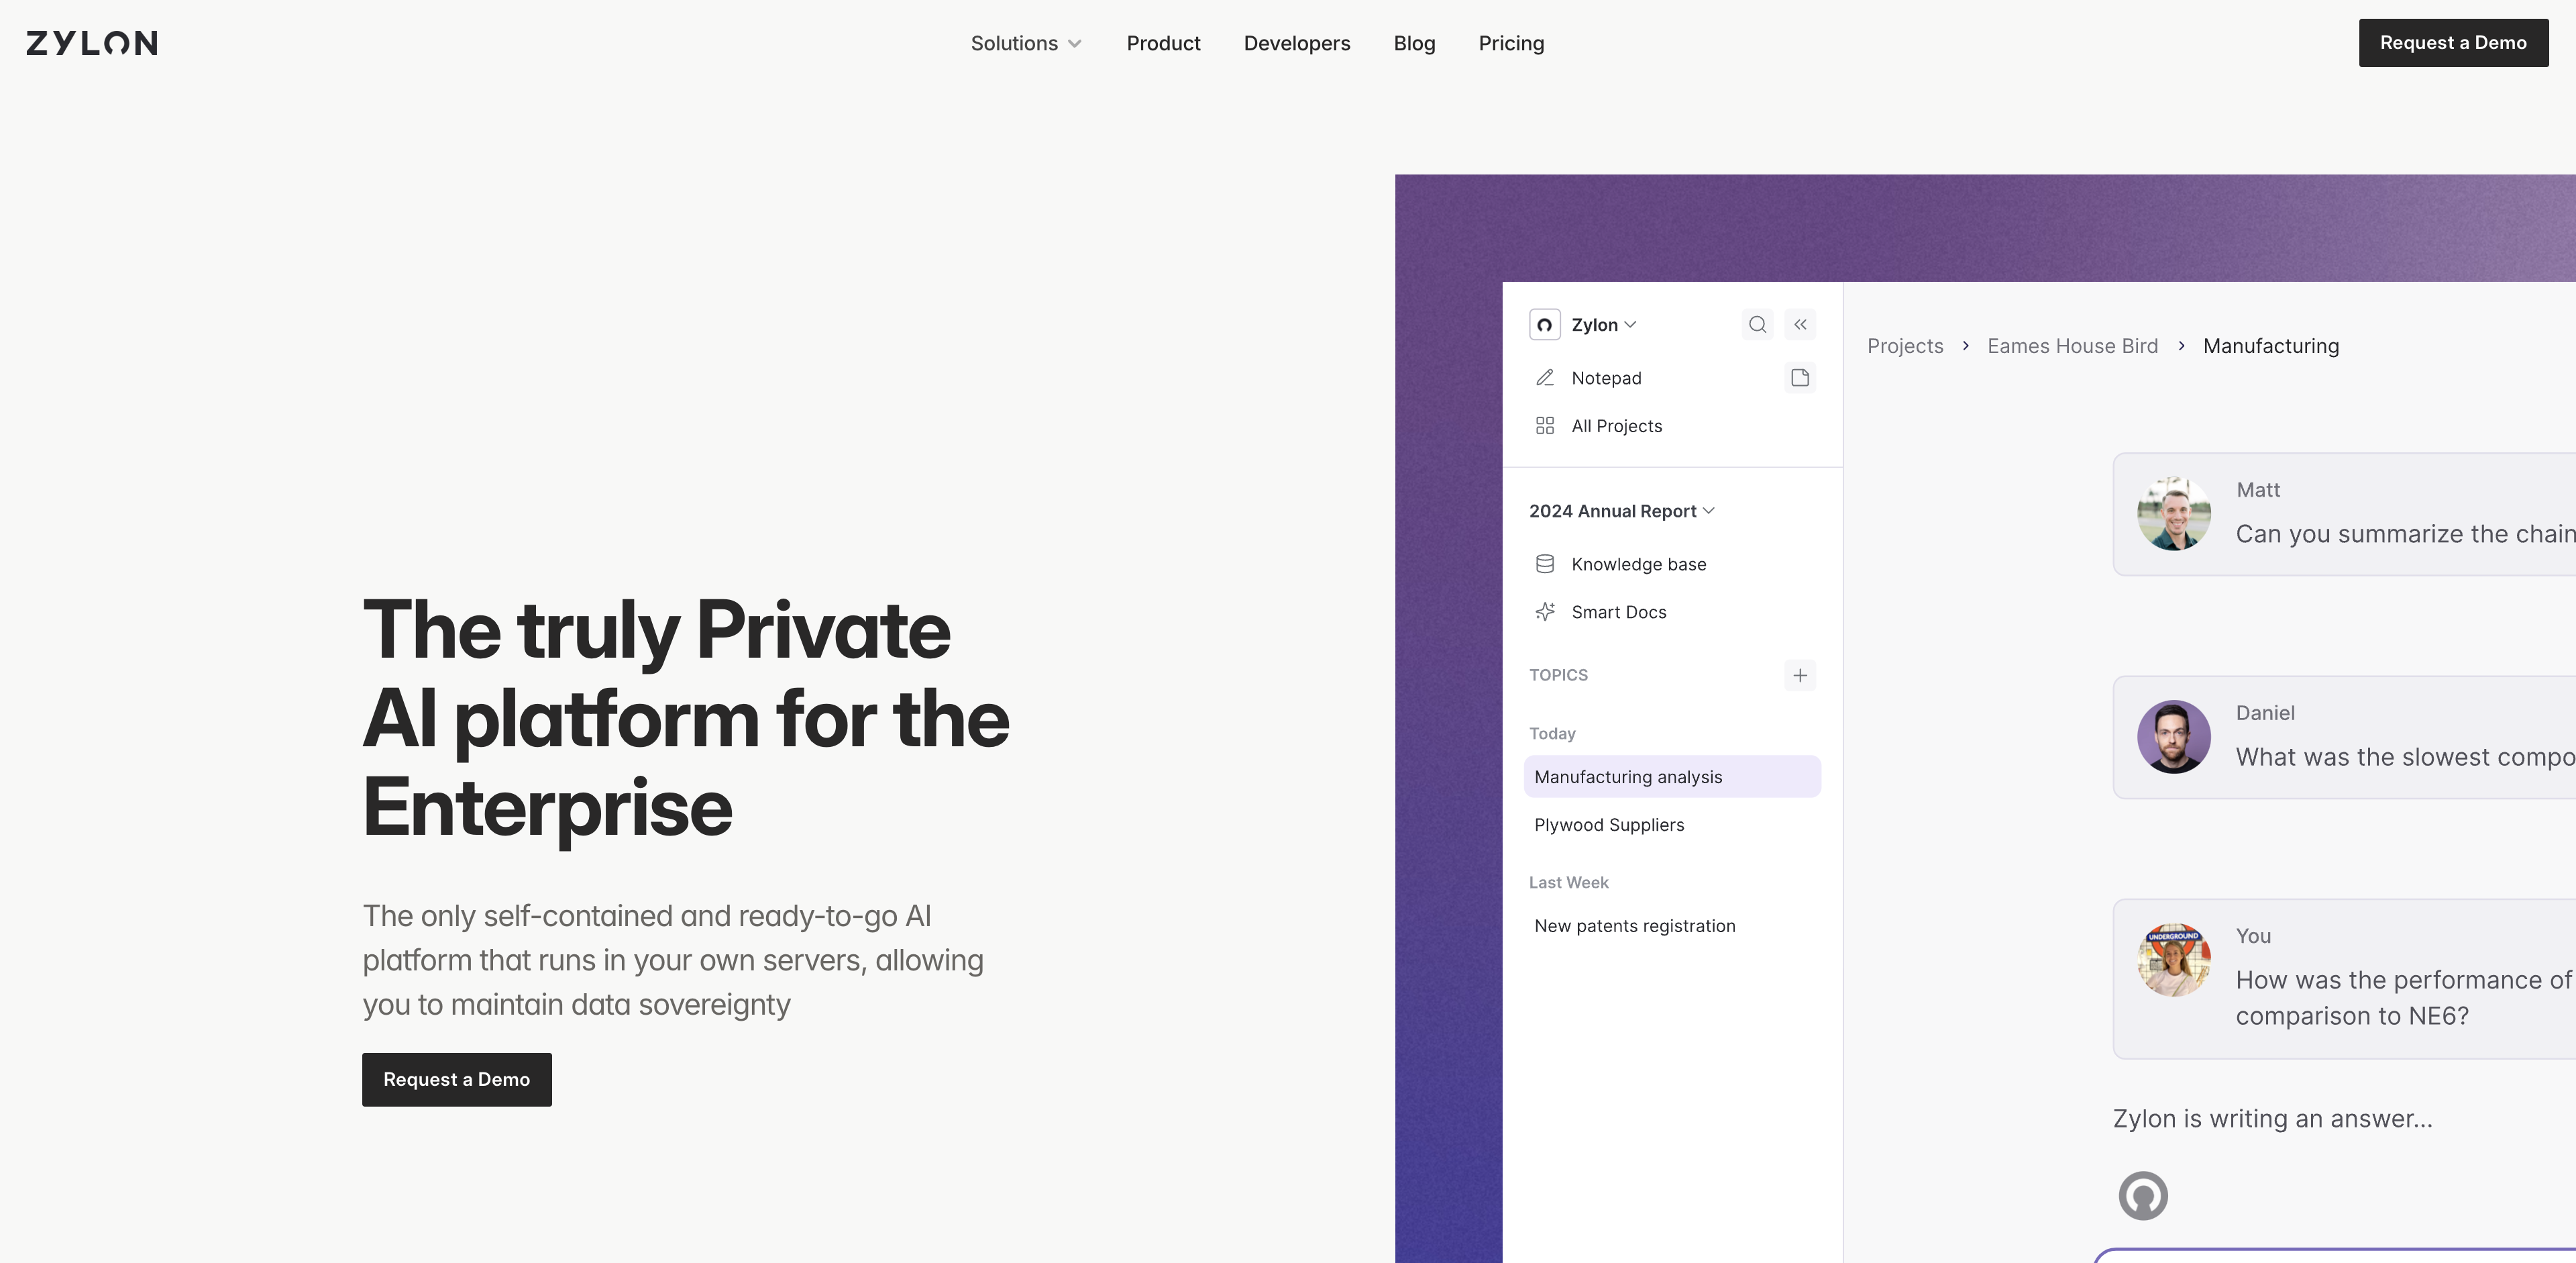
Task: Click the inline Request a Demo link
Action: coord(457,1079)
